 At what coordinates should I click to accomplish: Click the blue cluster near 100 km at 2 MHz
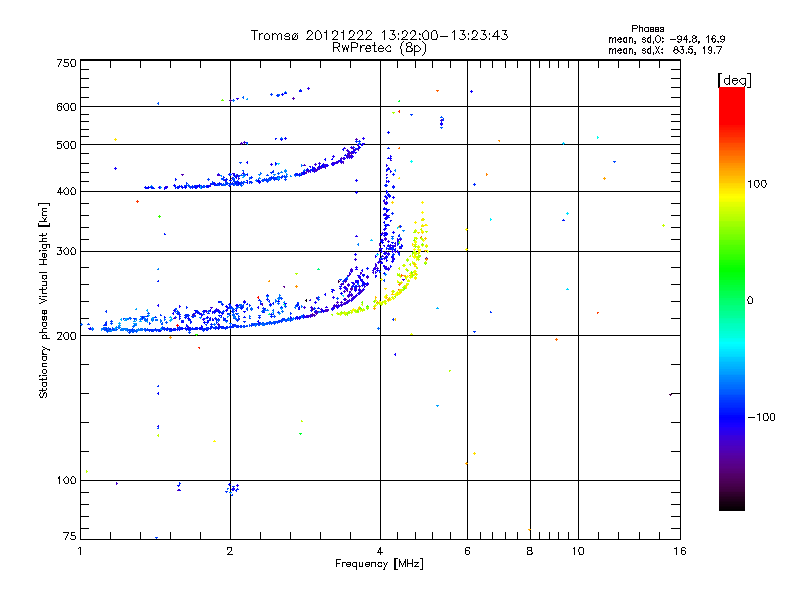pyautogui.click(x=232, y=489)
